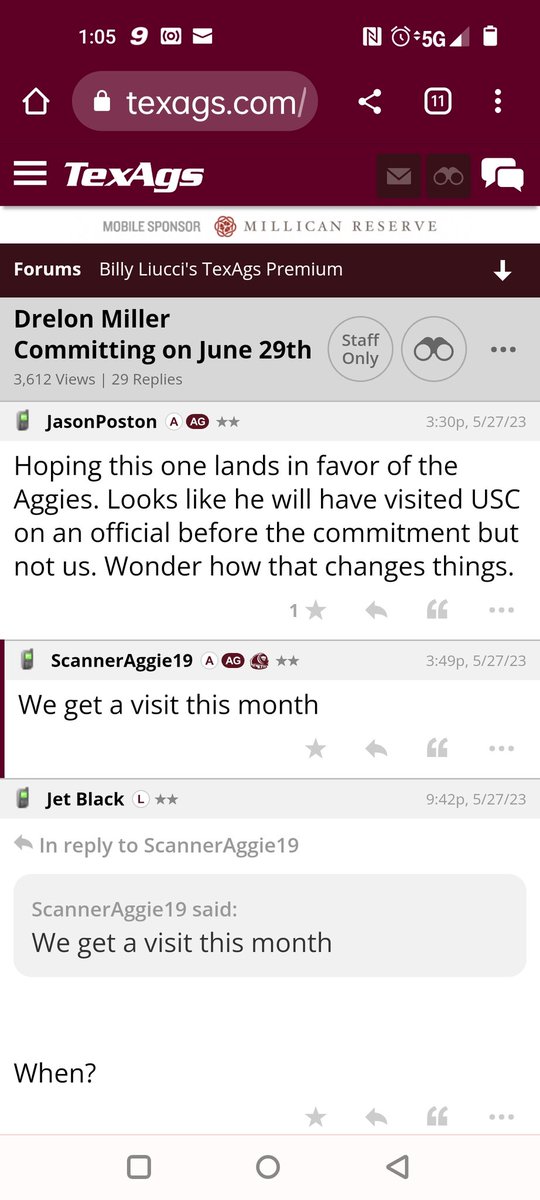Tap the texags.com address bar
This screenshot has height=1200, width=540.
pyautogui.click(x=195, y=101)
